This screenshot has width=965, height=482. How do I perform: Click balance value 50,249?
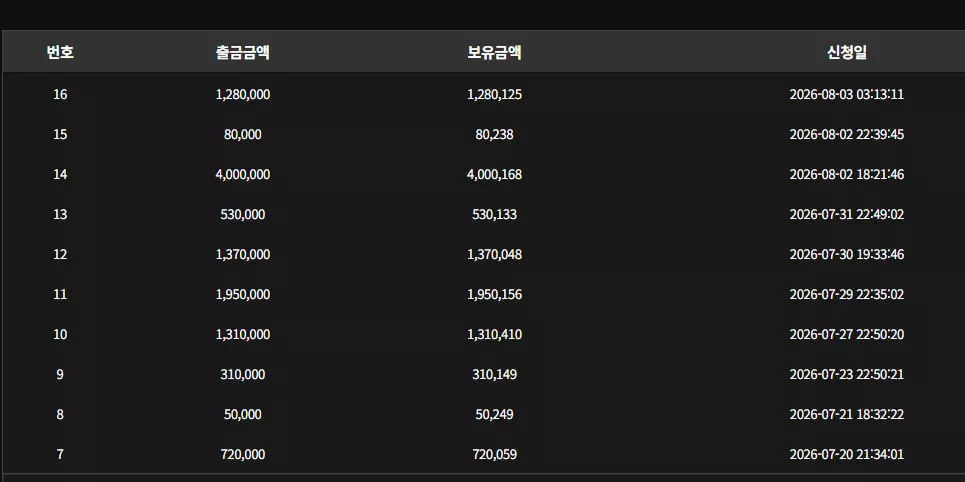pos(494,414)
